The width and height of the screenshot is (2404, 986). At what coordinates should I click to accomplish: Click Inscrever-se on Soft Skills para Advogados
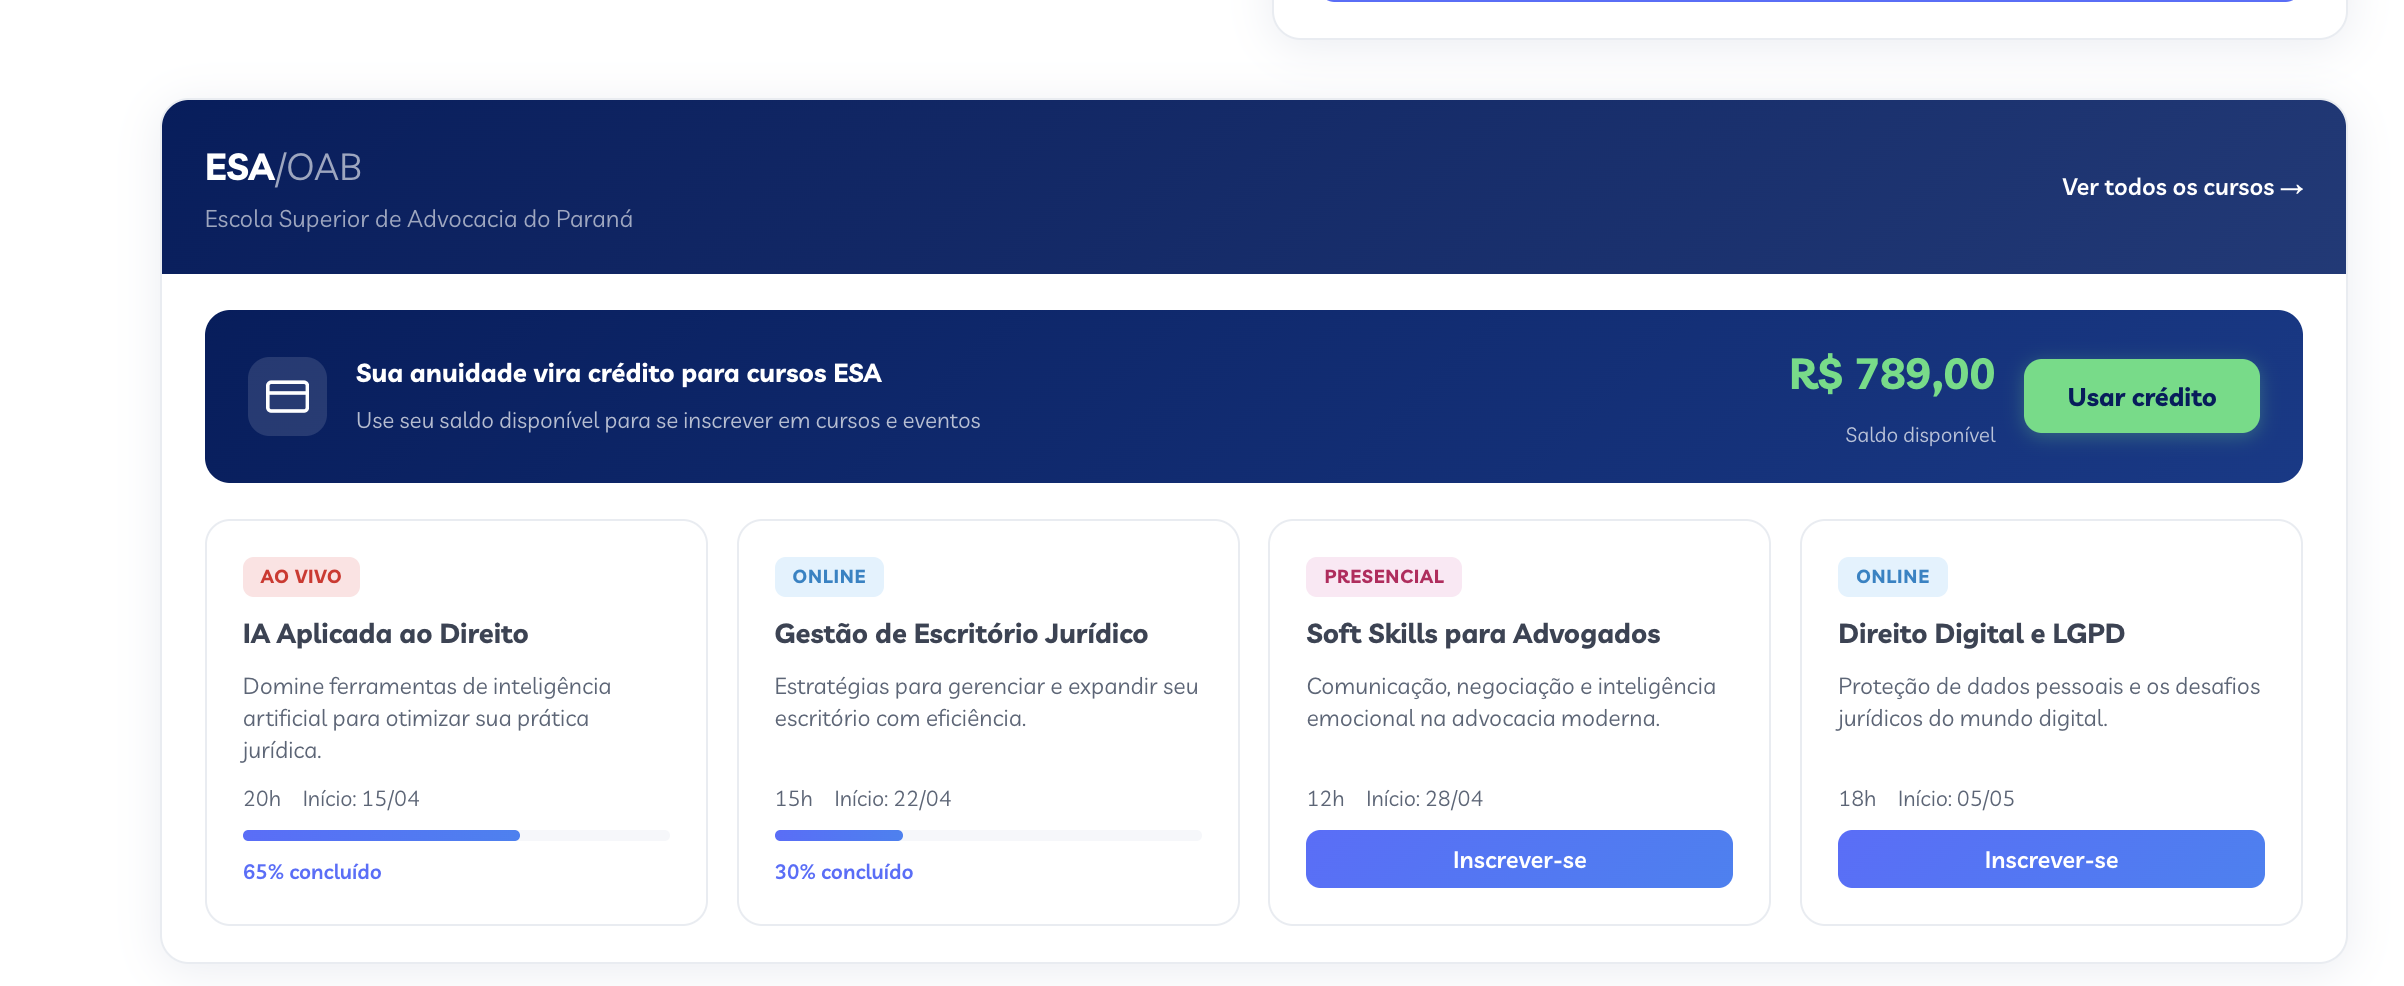click(1518, 859)
